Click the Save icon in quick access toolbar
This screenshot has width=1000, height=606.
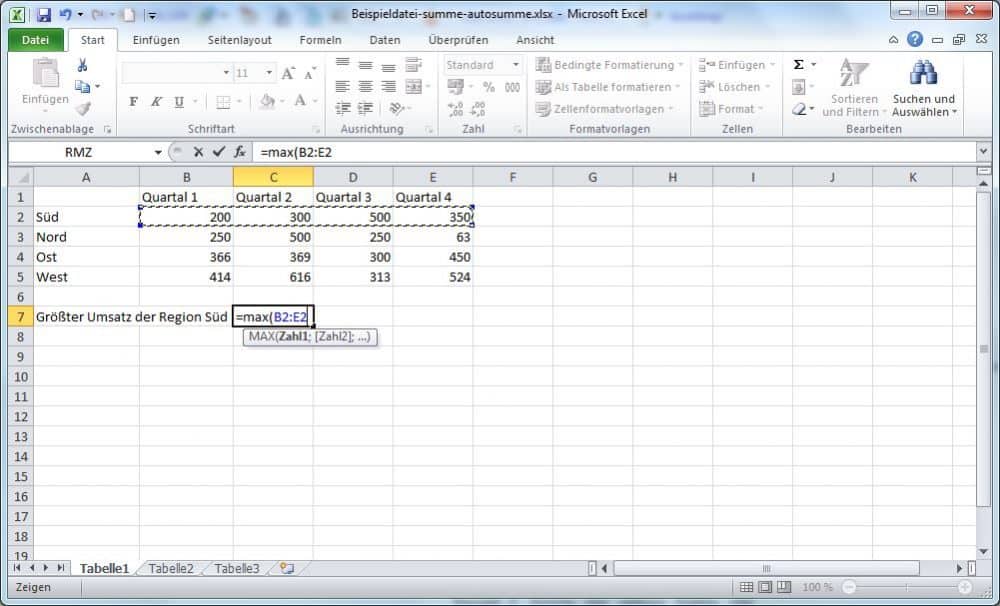[x=43, y=15]
